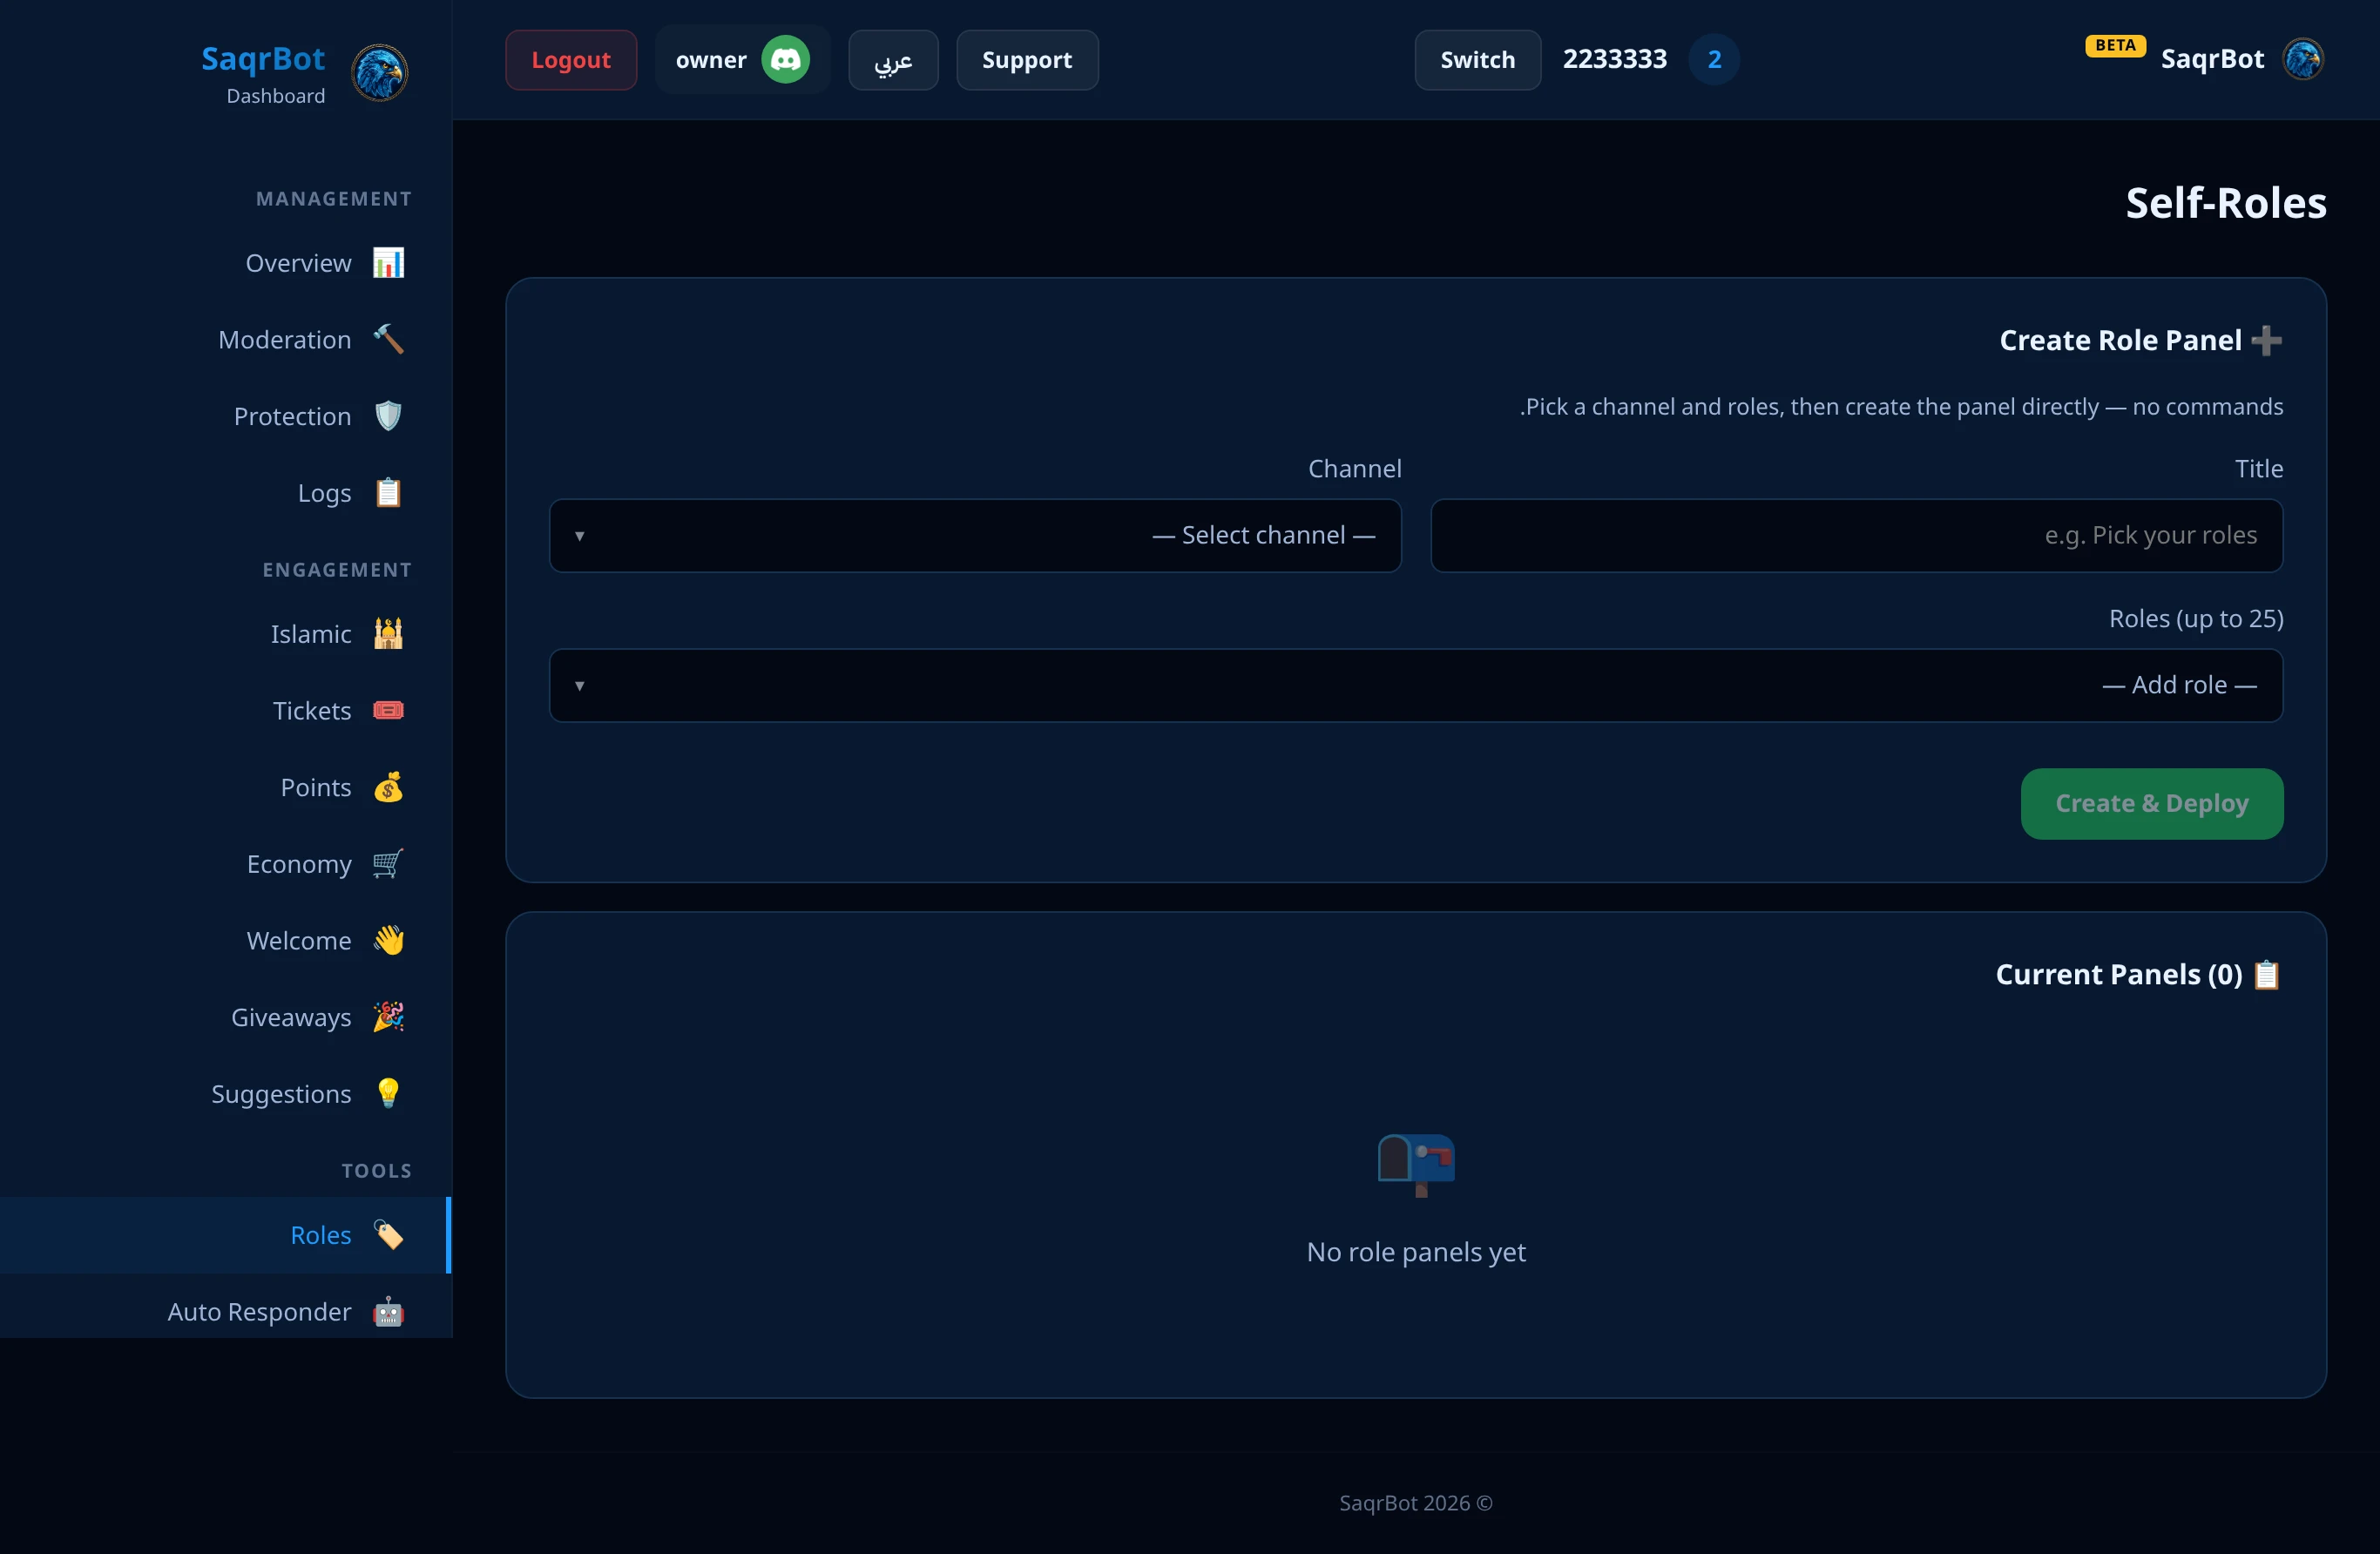Open the Logs page
Viewport: 2380px width, 1554px height.
click(226, 493)
